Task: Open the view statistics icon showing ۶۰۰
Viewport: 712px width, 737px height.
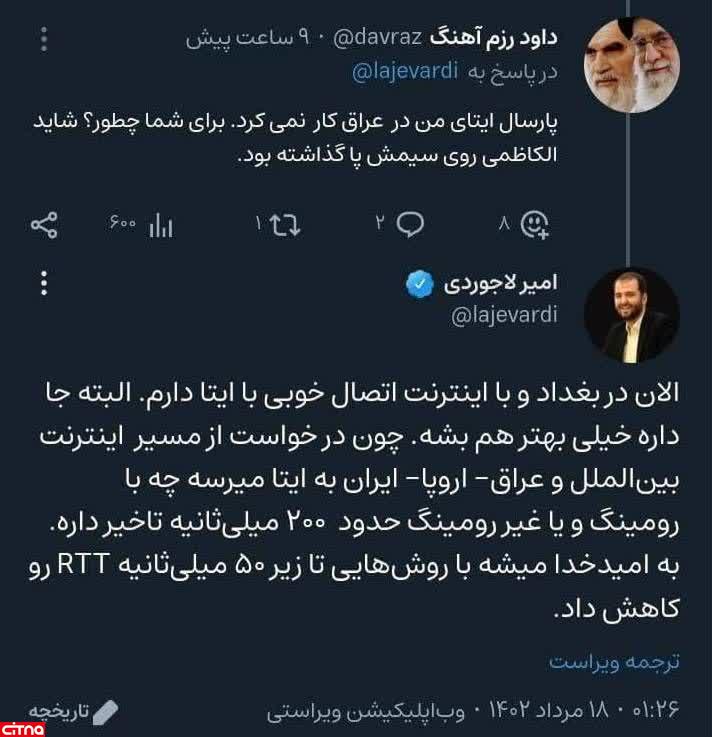Action: (160, 226)
